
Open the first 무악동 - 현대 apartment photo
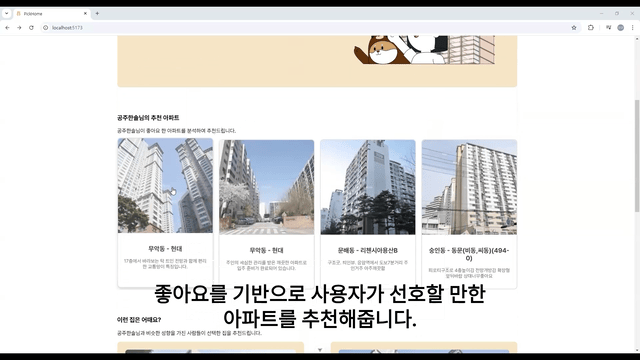click(165, 185)
